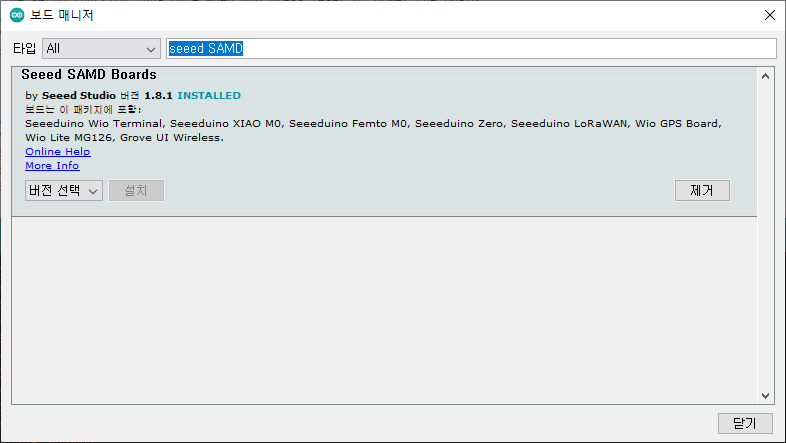Click the 닫기 close button
The height and width of the screenshot is (443, 786).
point(745,423)
